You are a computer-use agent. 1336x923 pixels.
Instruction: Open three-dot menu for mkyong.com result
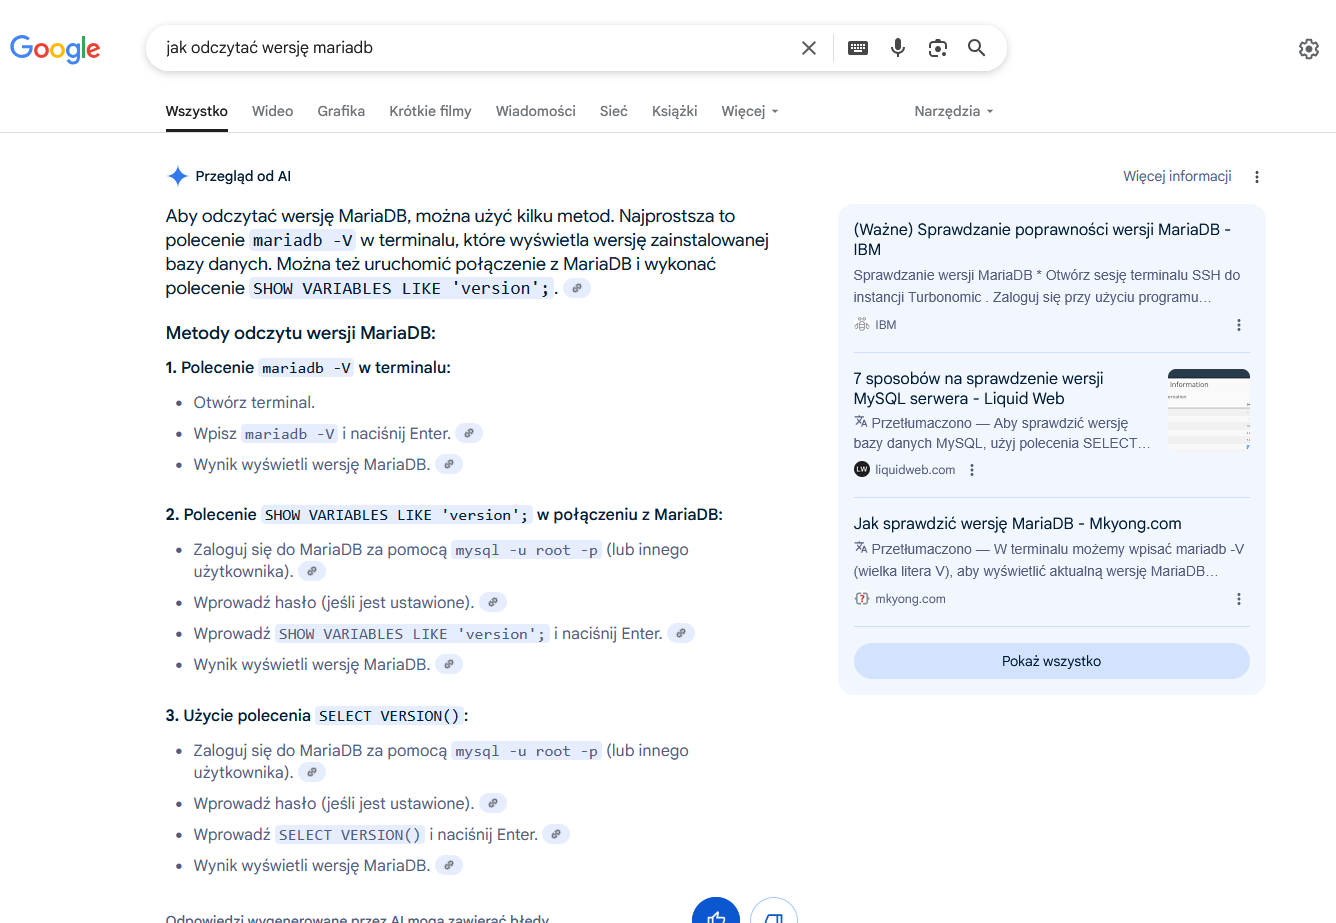(1239, 599)
